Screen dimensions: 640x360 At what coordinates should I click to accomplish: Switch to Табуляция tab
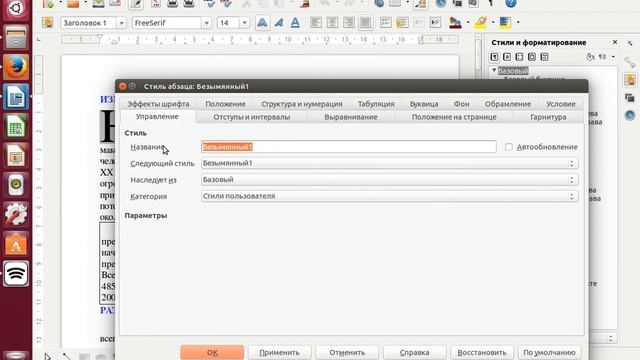pyautogui.click(x=376, y=104)
